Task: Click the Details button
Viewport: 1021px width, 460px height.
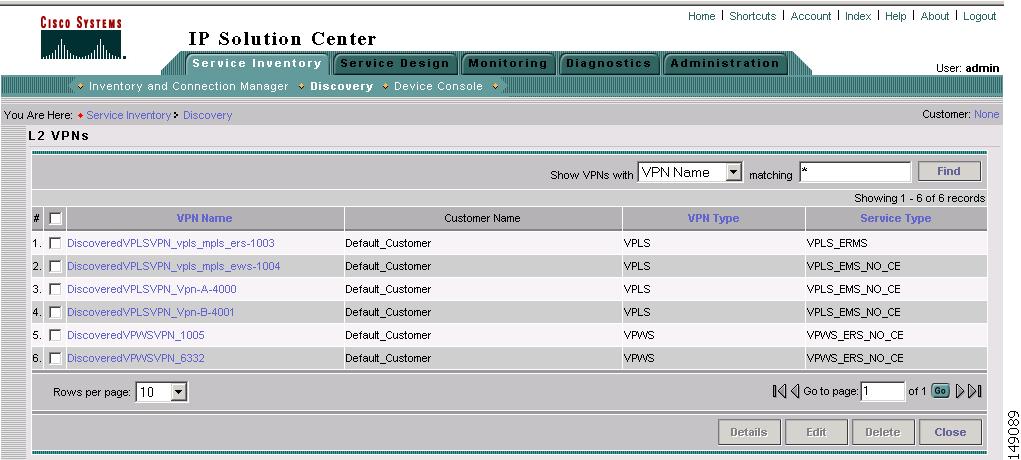Action: [x=748, y=432]
